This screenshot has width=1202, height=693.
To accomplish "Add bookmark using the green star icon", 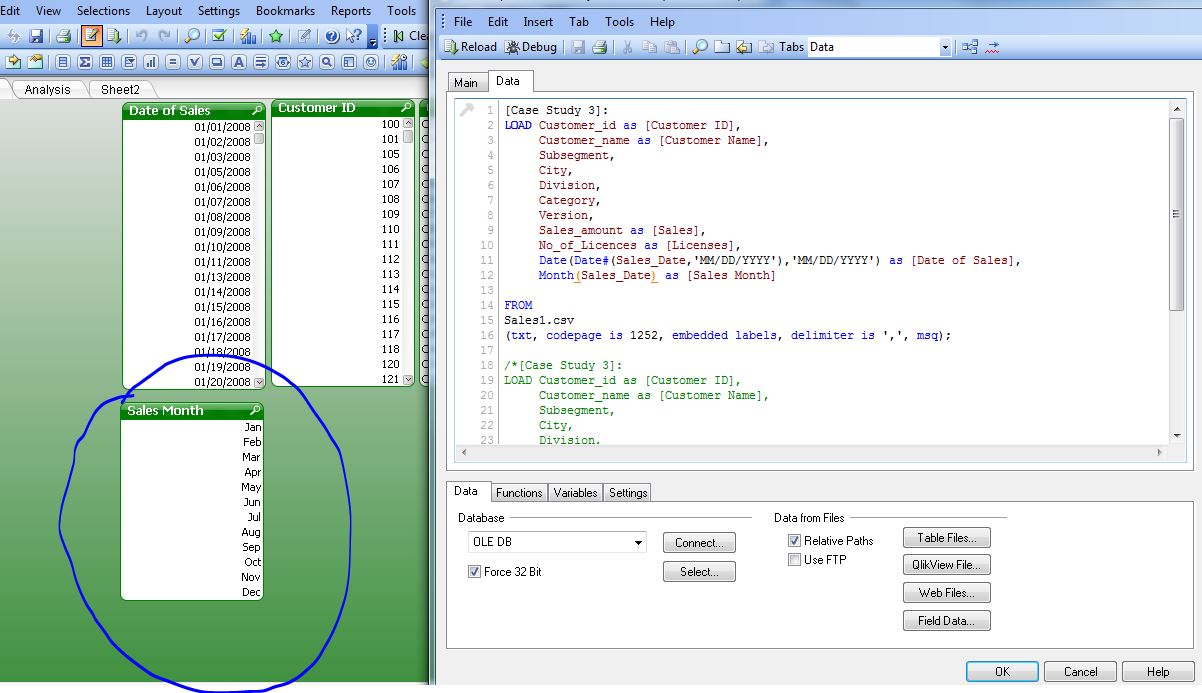I will [x=275, y=36].
